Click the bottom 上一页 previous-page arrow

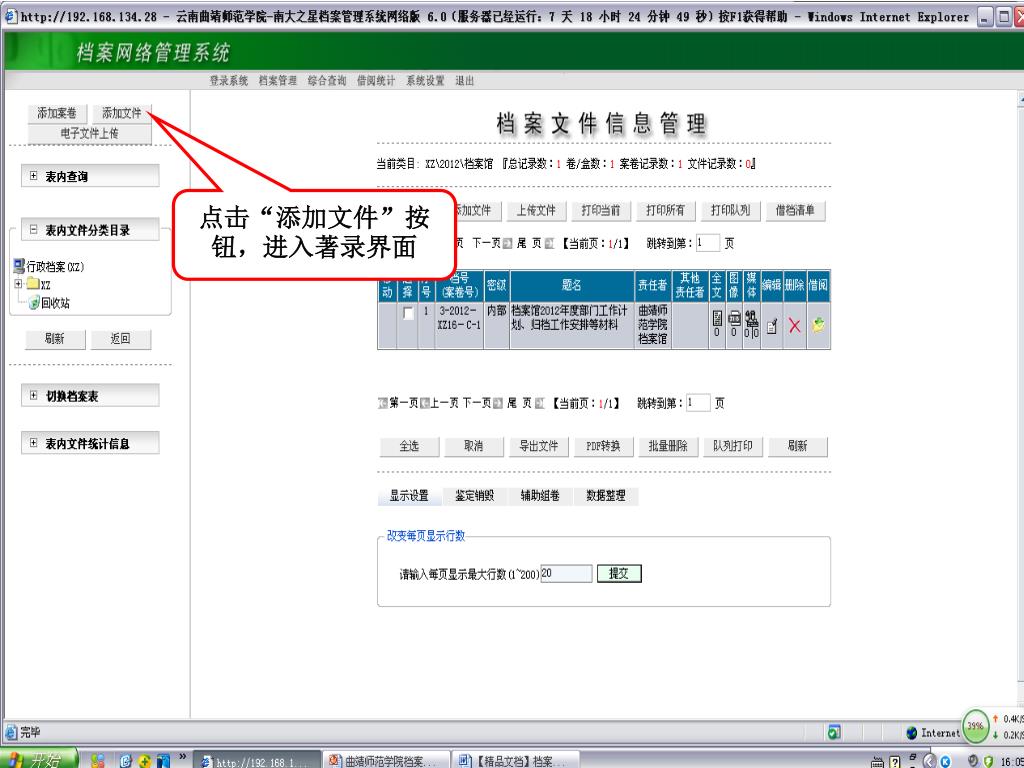pyautogui.click(x=424, y=404)
